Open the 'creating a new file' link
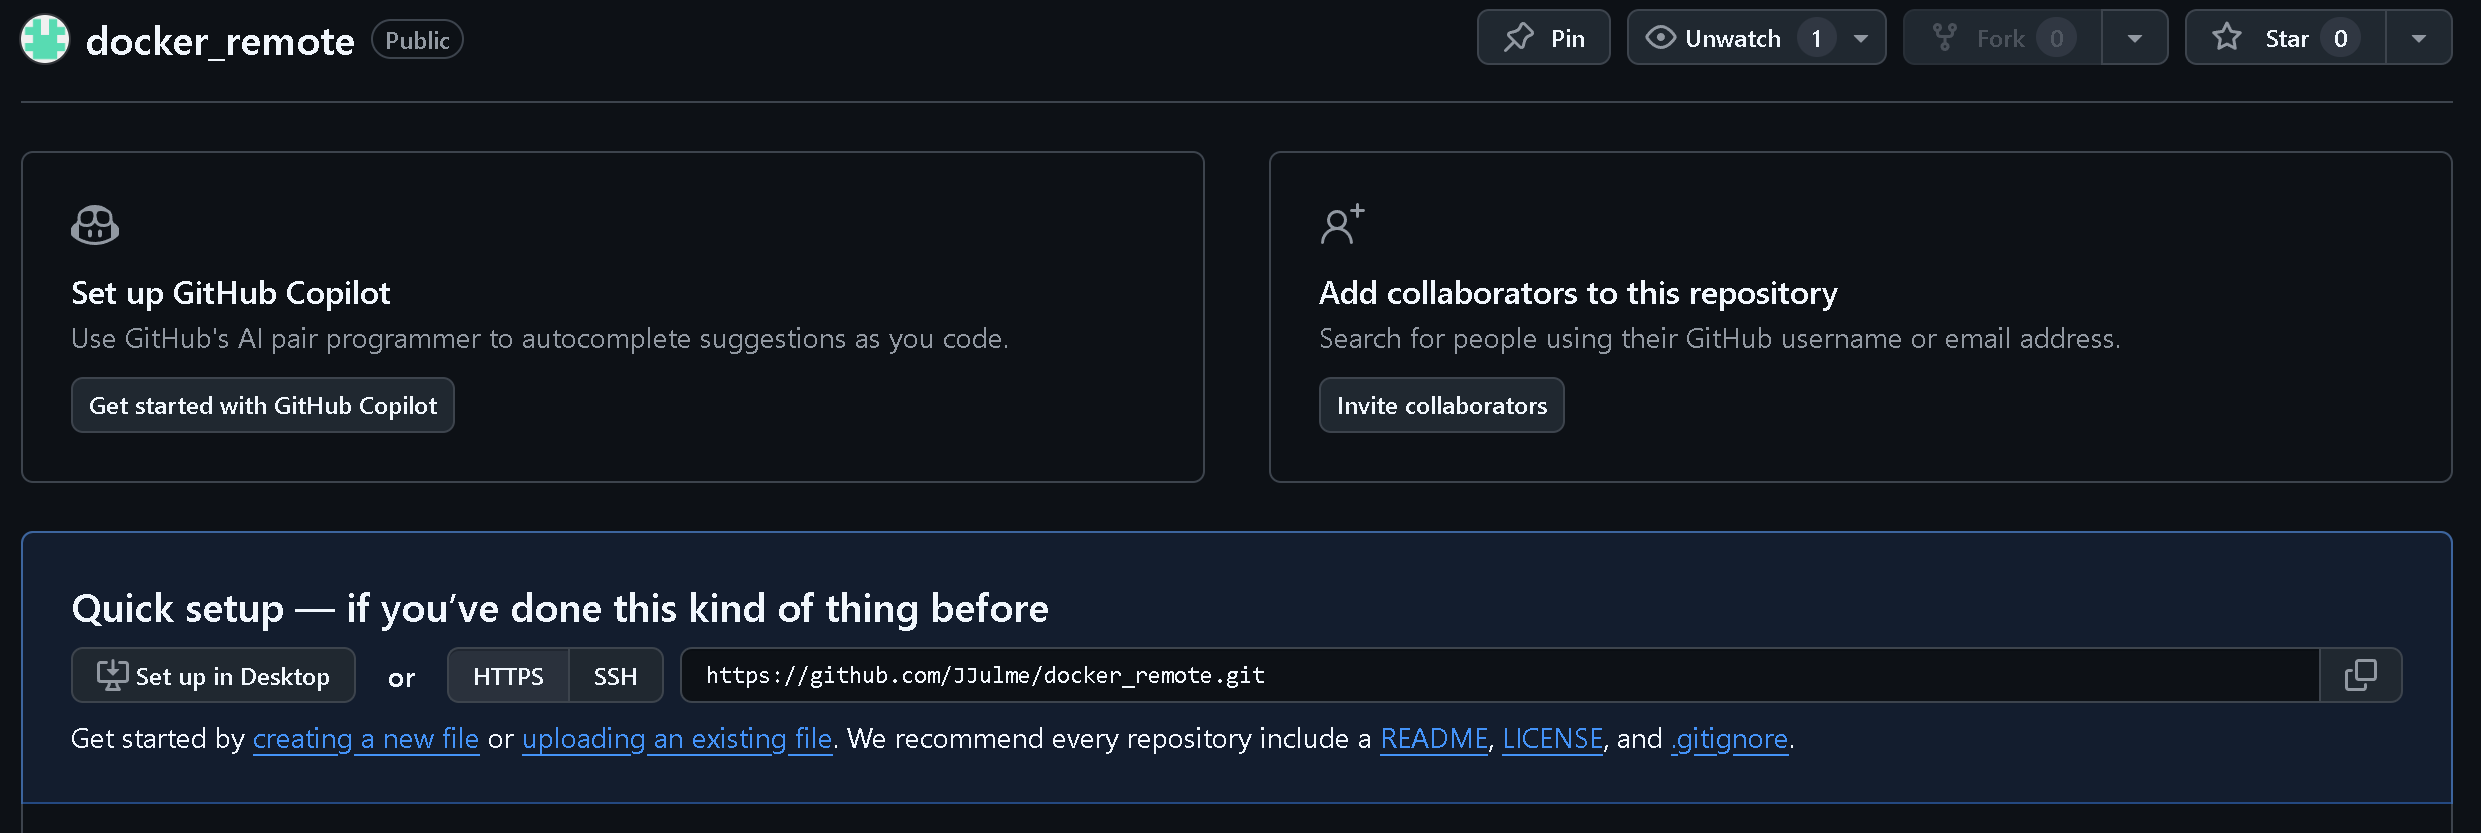This screenshot has width=2481, height=833. click(366, 739)
